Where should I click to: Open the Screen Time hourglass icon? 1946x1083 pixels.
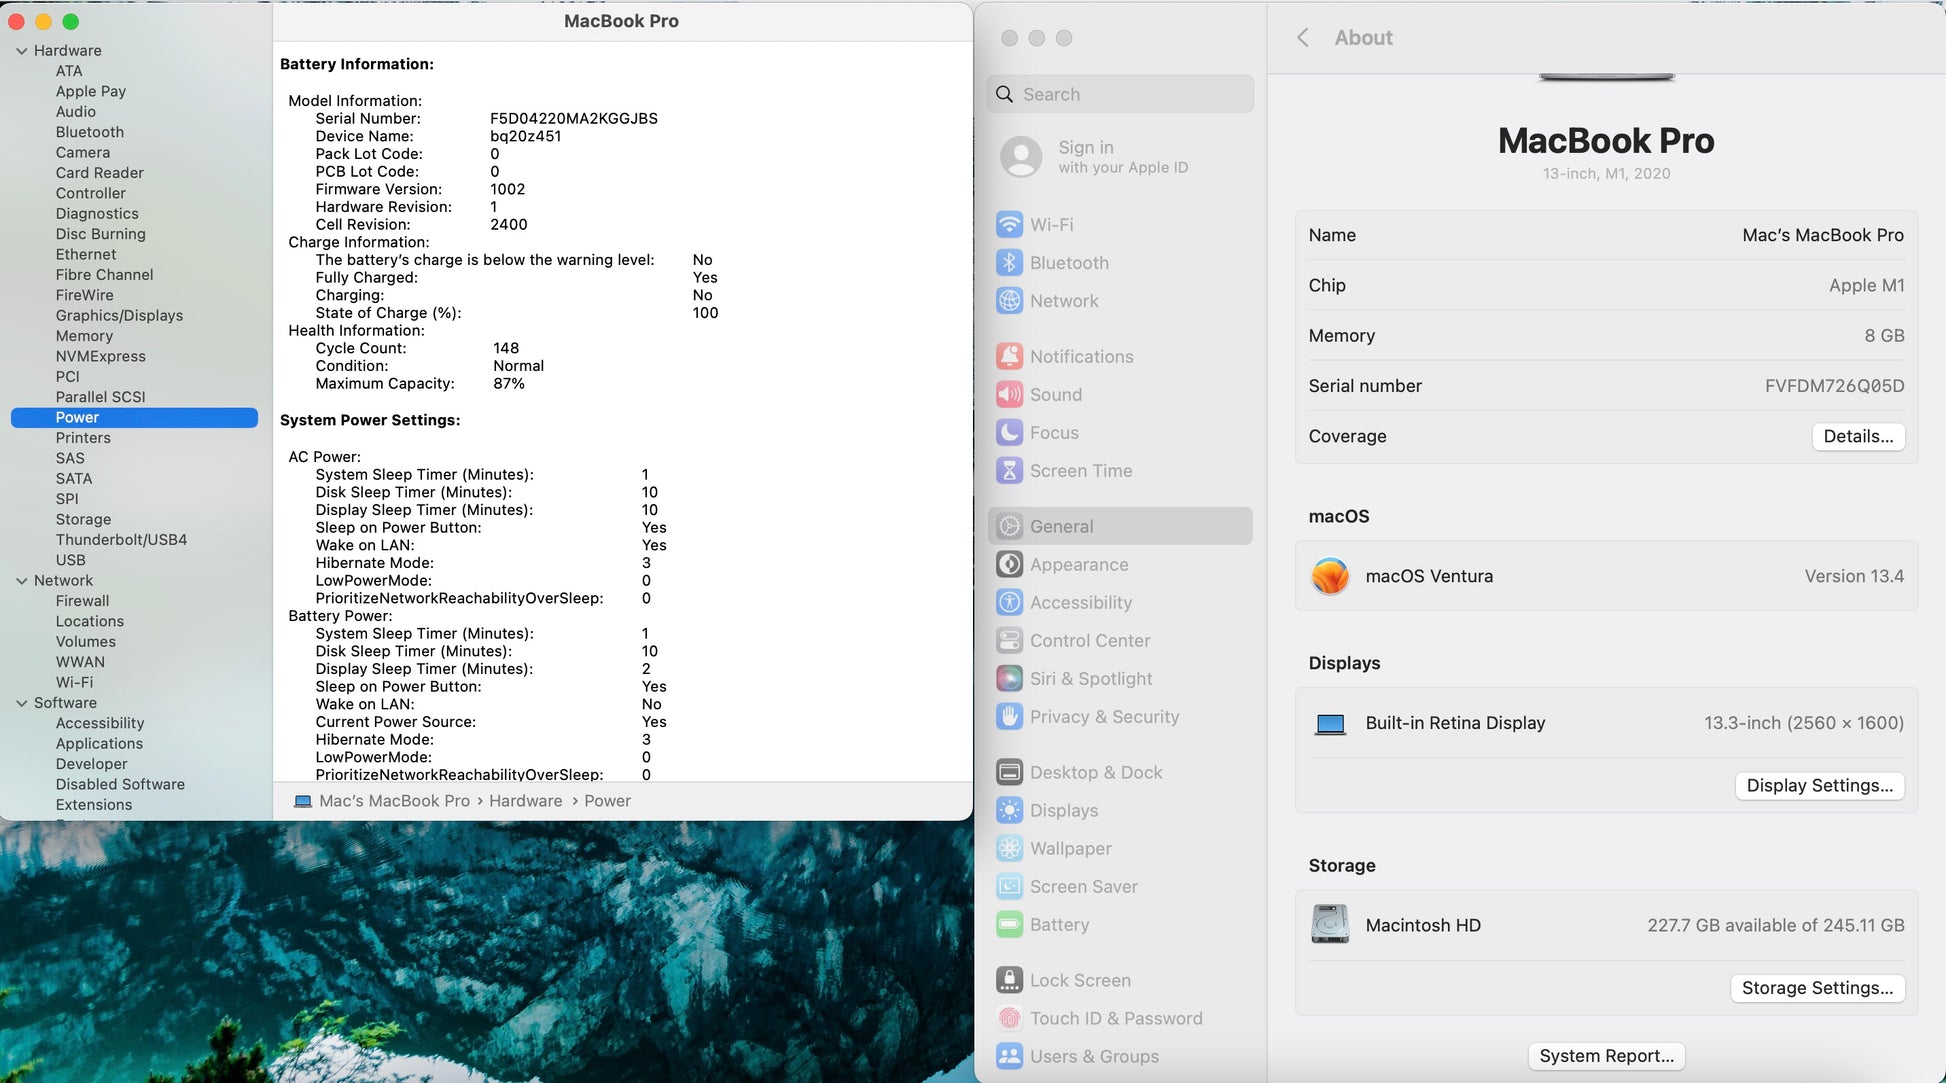pos(1009,471)
